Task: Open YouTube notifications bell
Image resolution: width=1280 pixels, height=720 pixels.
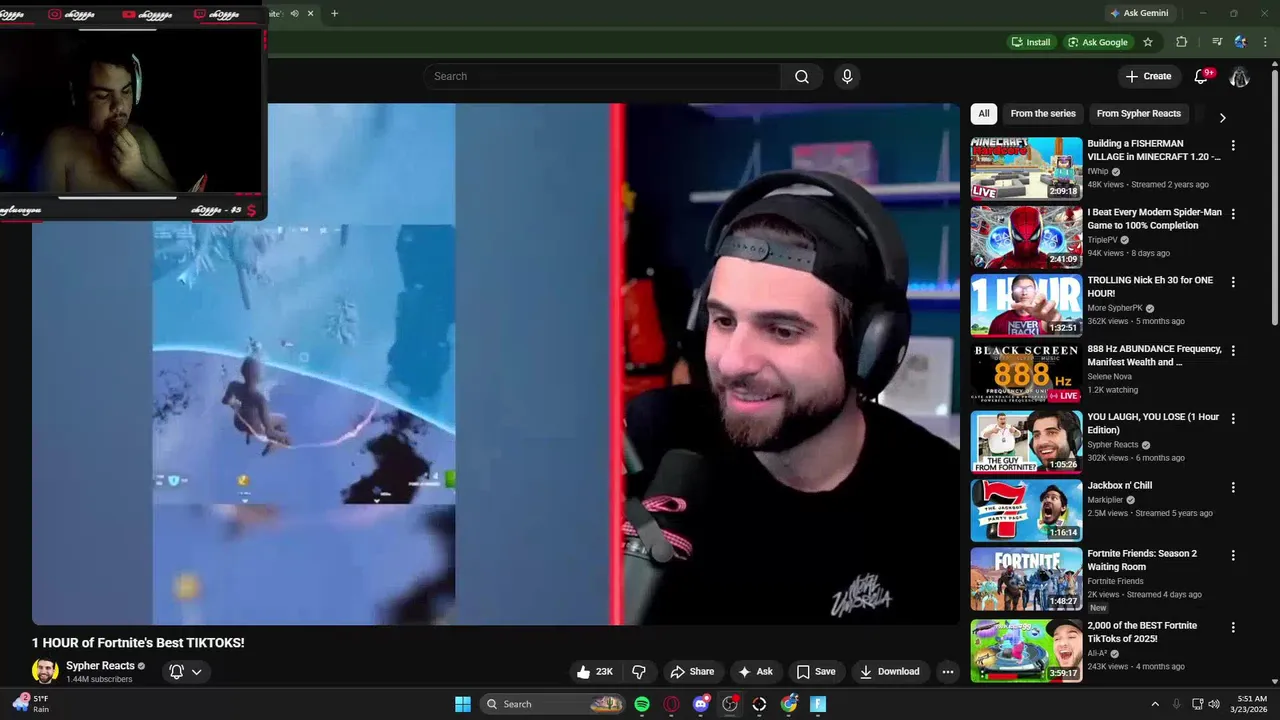Action: pos(1202,77)
